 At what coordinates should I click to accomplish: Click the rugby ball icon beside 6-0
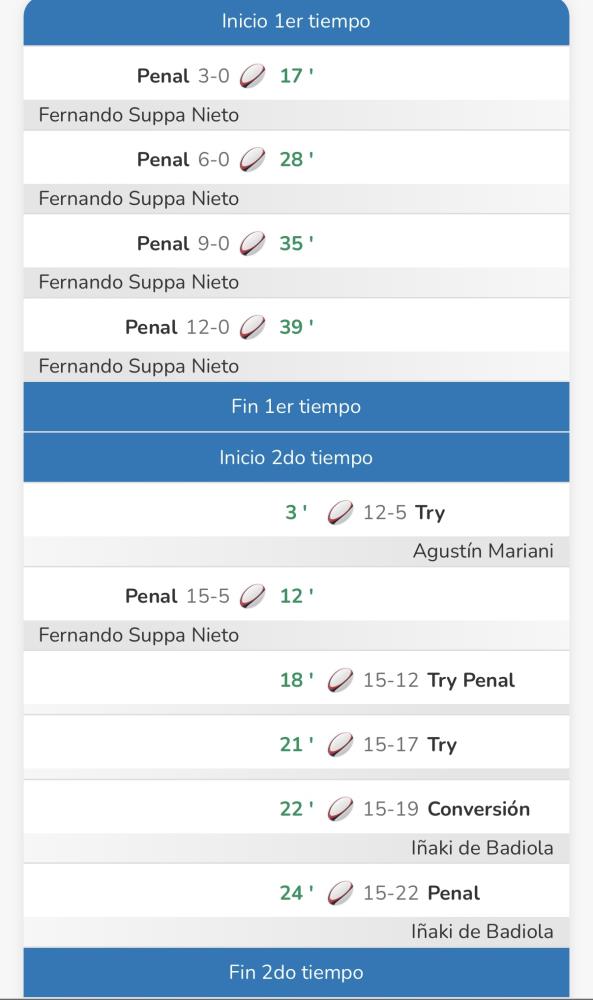(253, 159)
